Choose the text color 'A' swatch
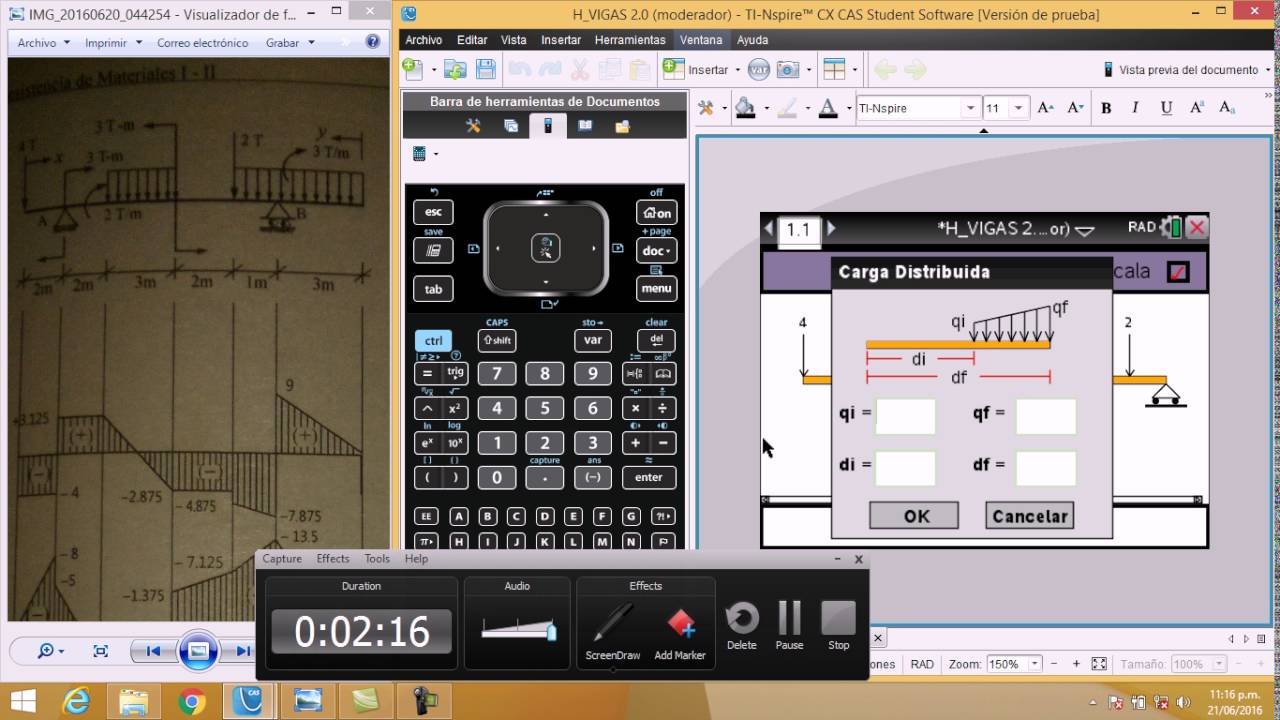The height and width of the screenshot is (720, 1280). click(827, 108)
